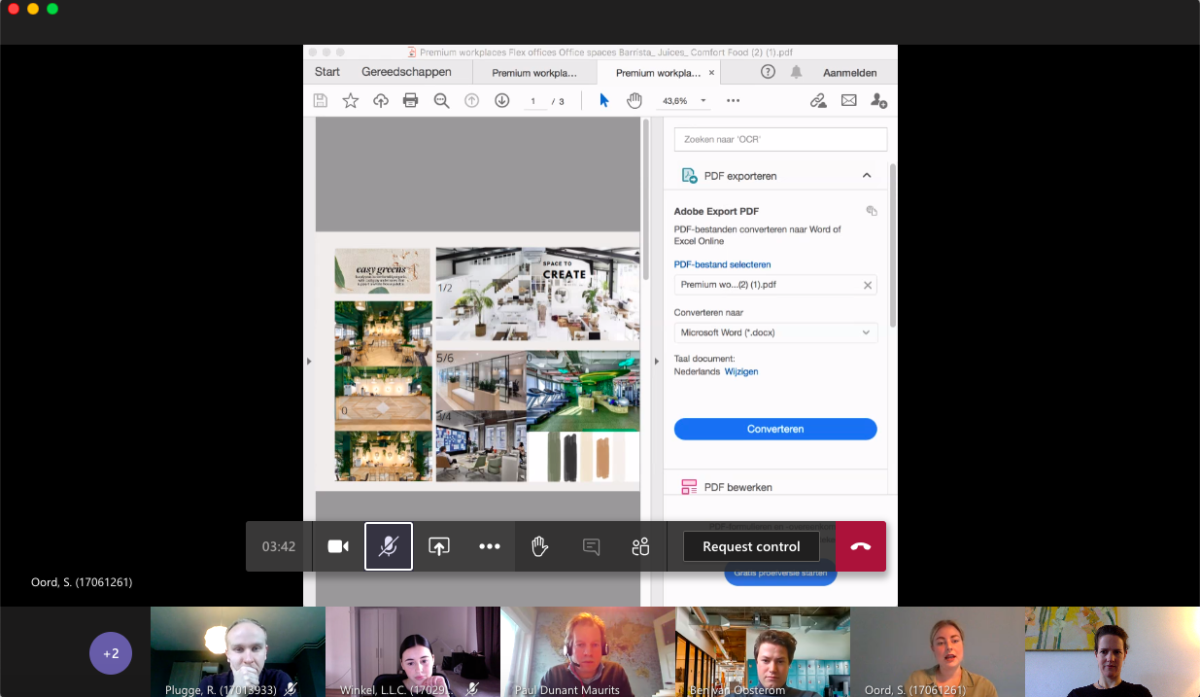Screen dimensions: 1200x697
Task: Click the easy greens image in PDF
Action: [x=383, y=272]
